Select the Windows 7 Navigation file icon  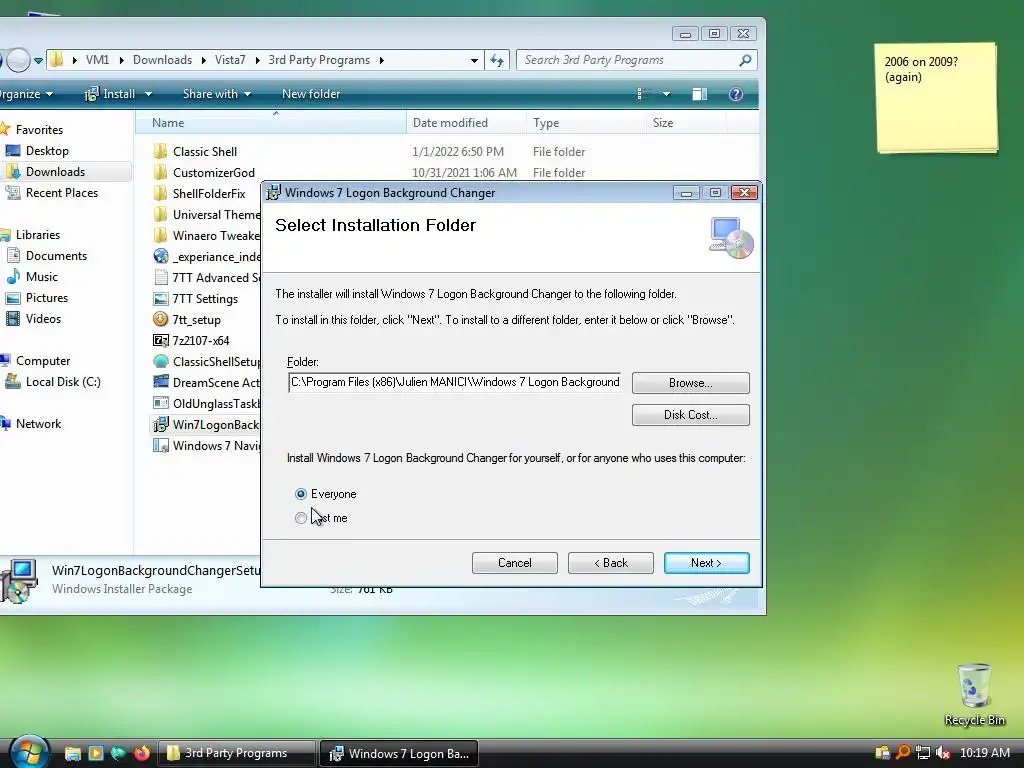tap(161, 445)
